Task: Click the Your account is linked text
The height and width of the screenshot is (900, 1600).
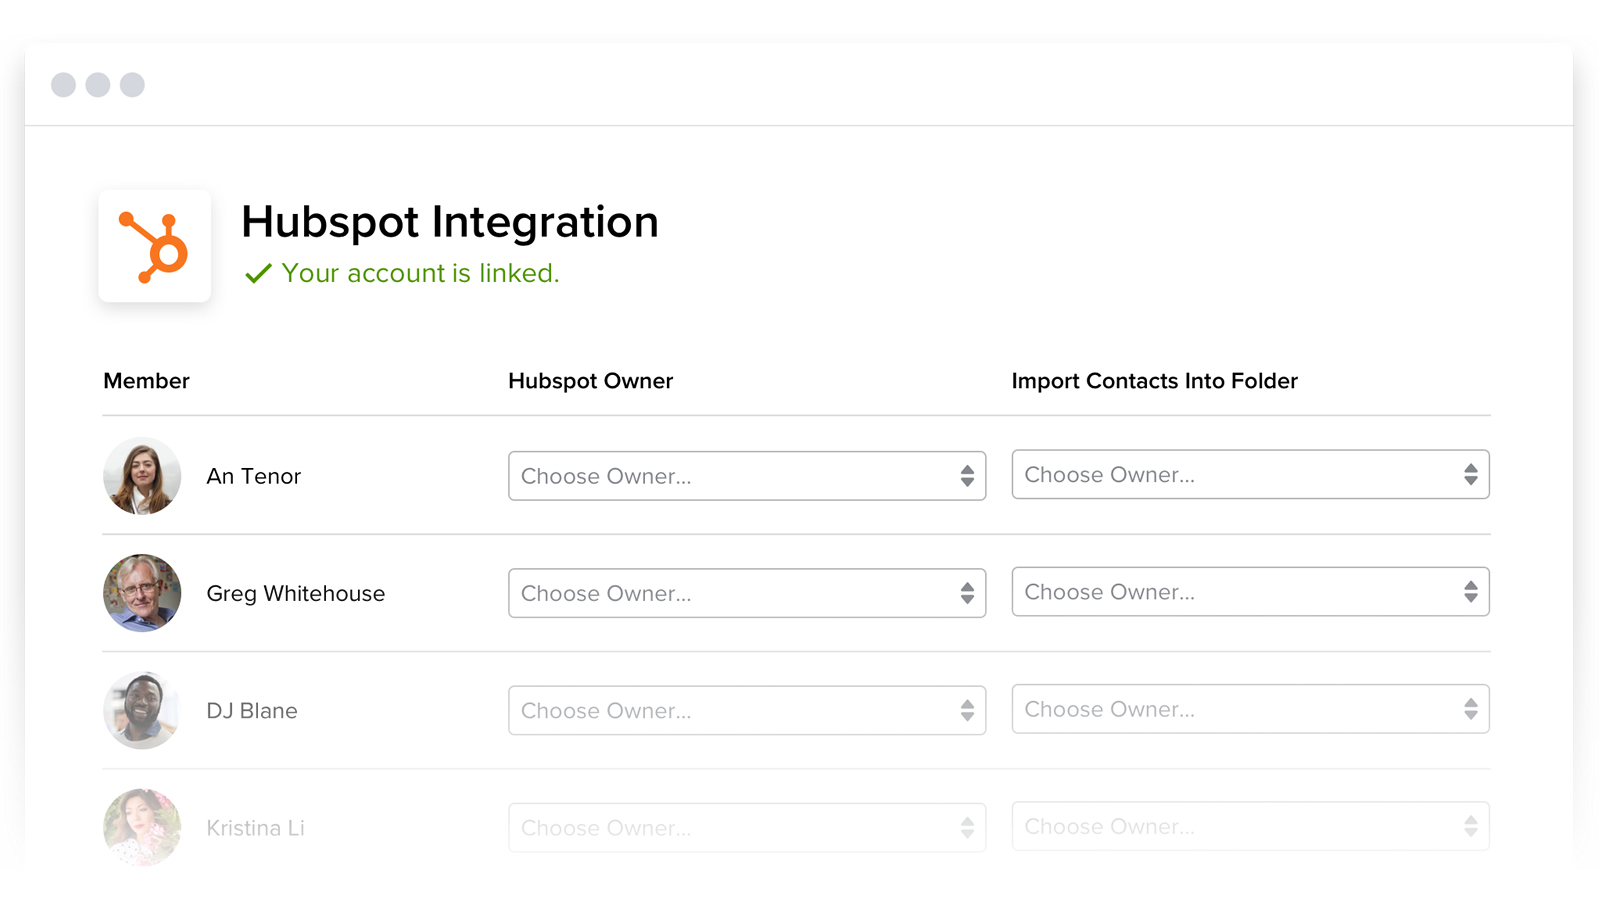Action: (x=420, y=273)
